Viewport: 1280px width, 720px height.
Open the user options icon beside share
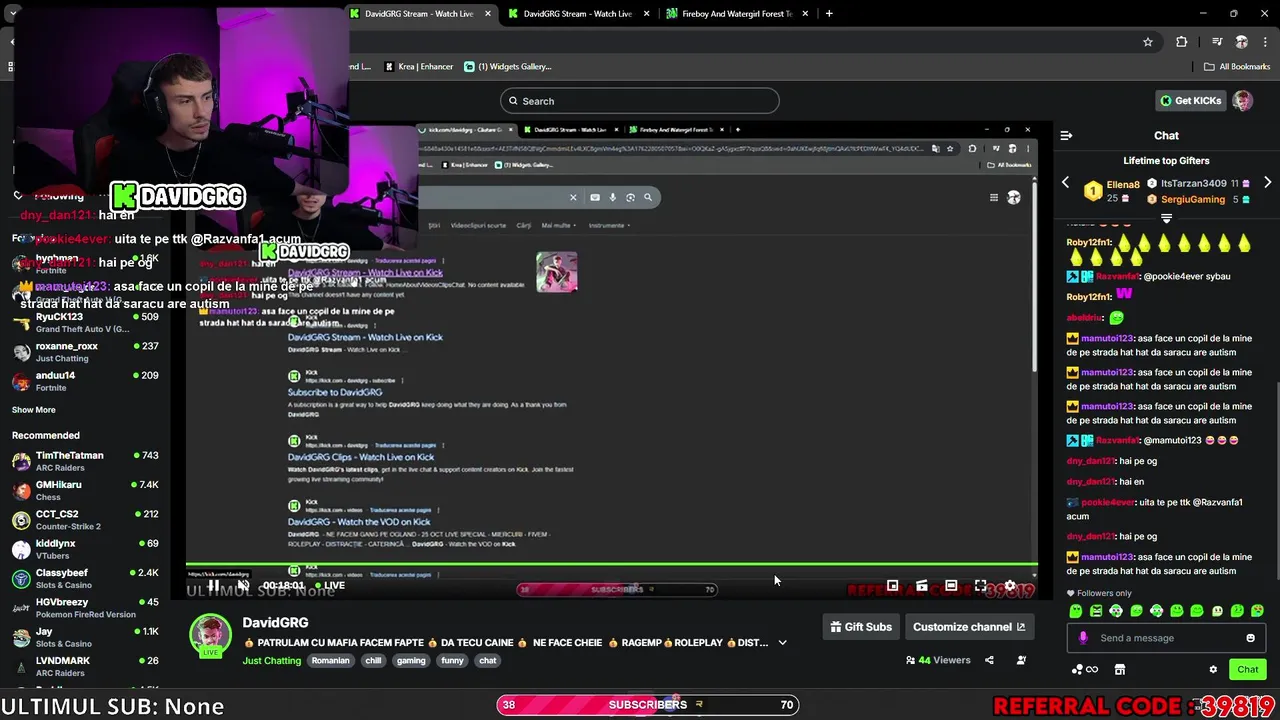click(x=1021, y=660)
